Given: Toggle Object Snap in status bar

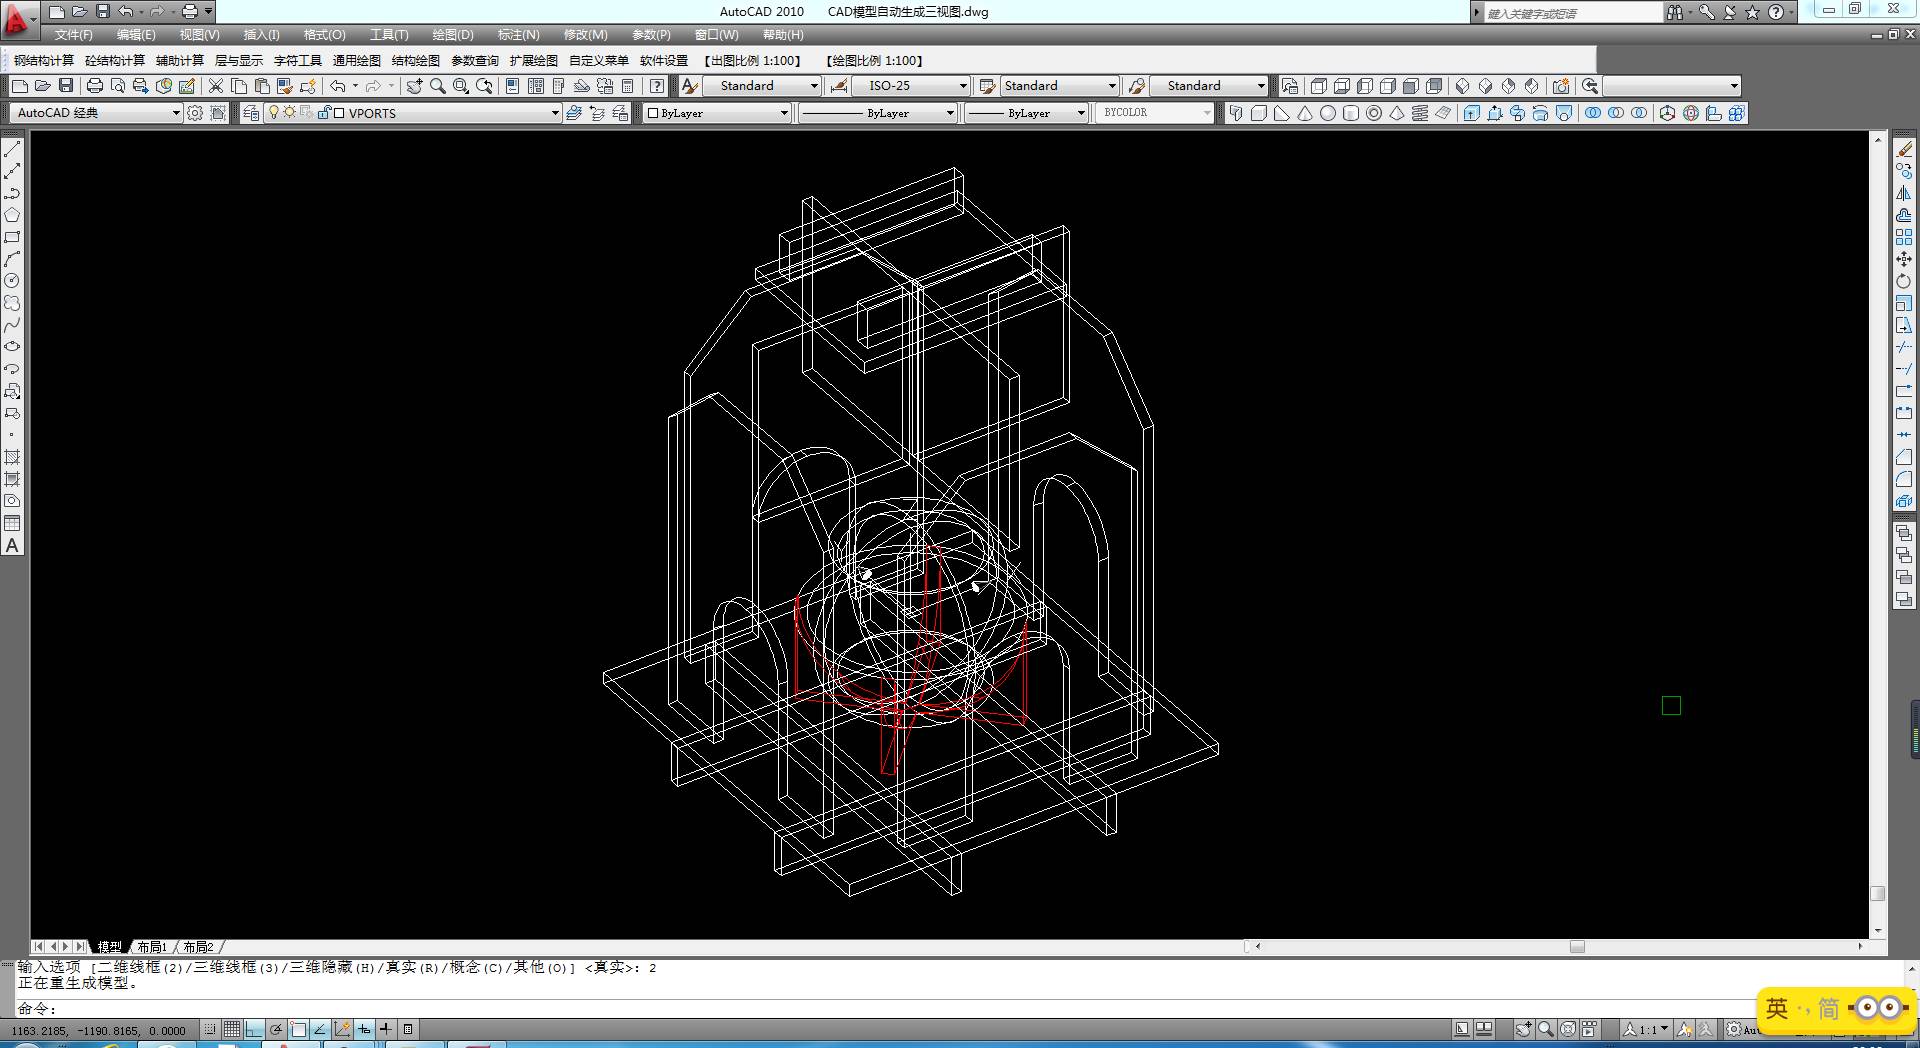Looking at the screenshot, I should pos(298,1029).
